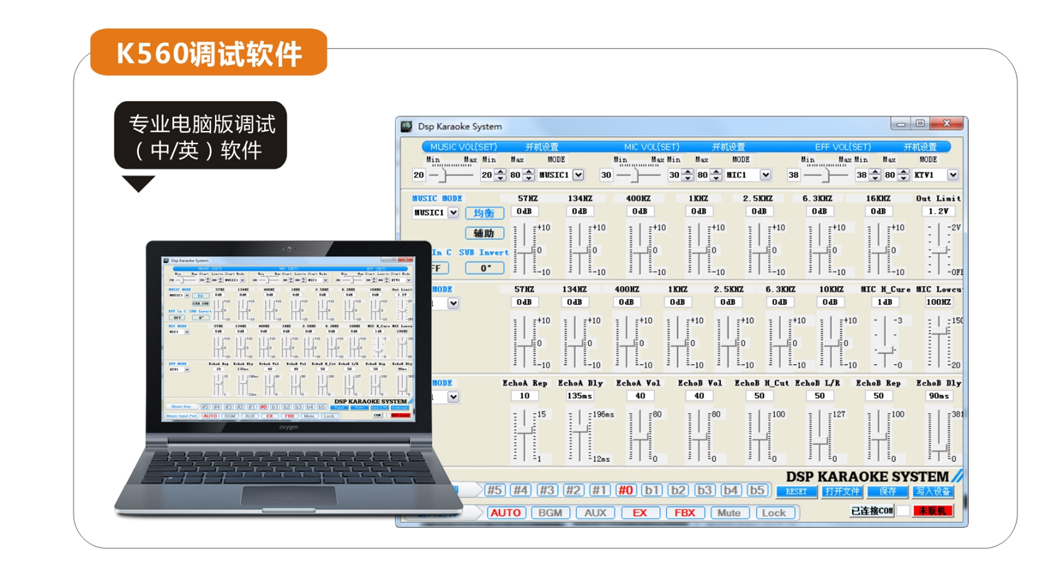This screenshot has height=564, width=1058.
Task: Click the EchoA Dly slider
Action: [580, 435]
